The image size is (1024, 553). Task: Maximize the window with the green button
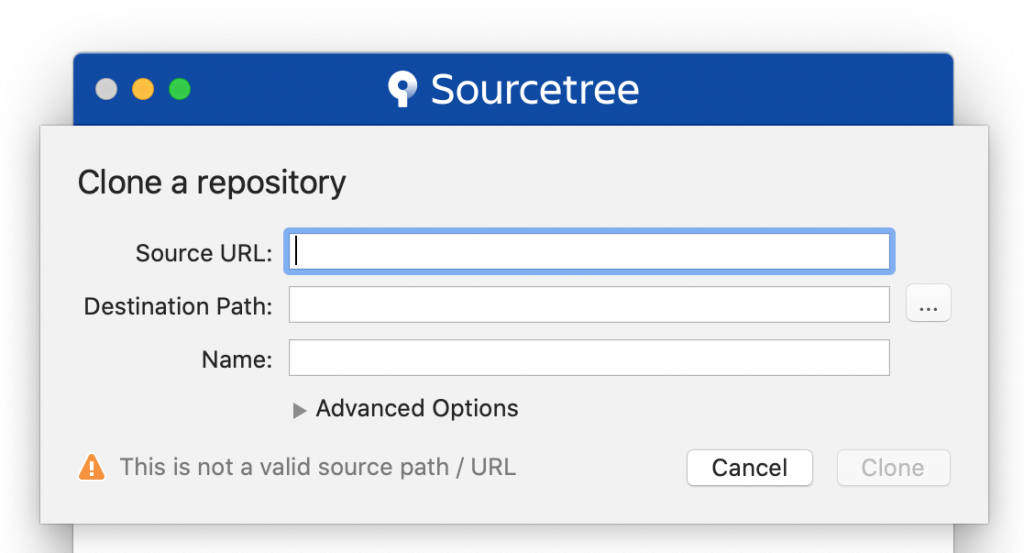(179, 90)
